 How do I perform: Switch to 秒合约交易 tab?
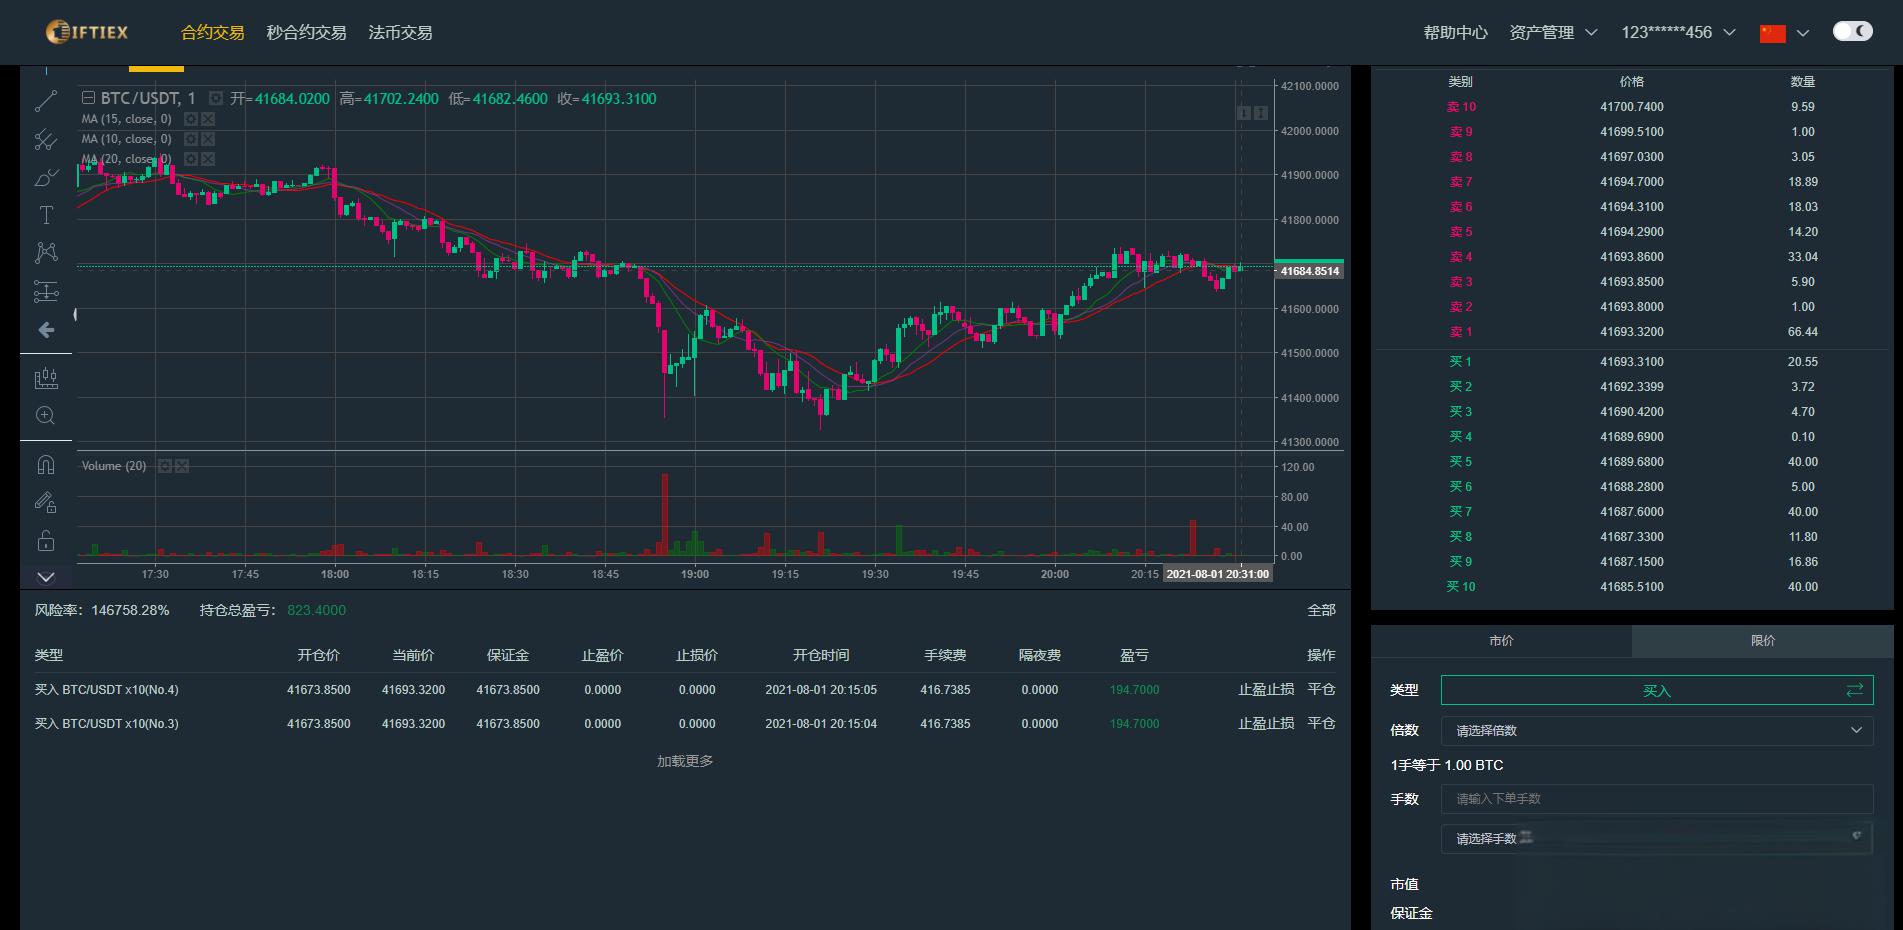point(306,32)
